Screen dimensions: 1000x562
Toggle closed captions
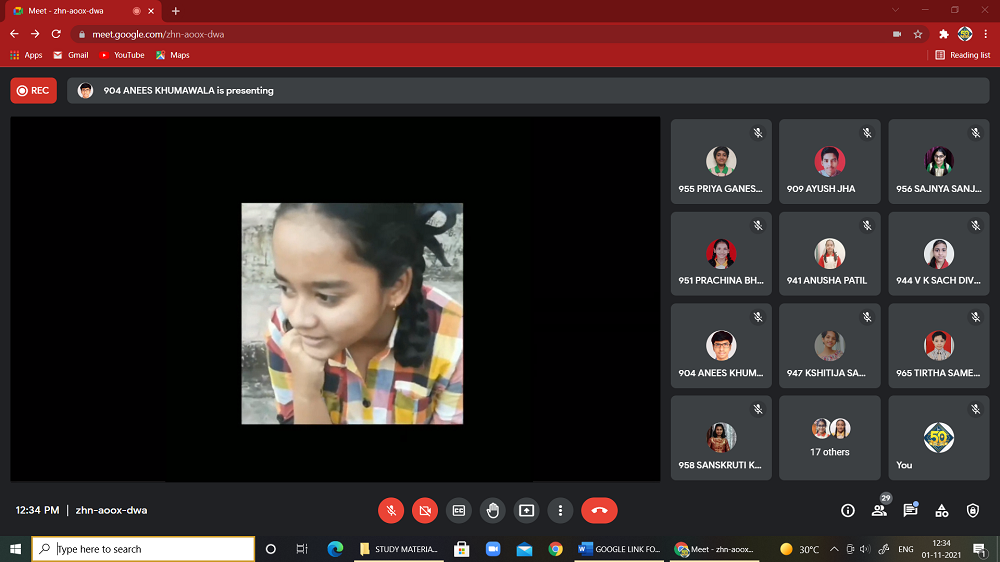(459, 510)
